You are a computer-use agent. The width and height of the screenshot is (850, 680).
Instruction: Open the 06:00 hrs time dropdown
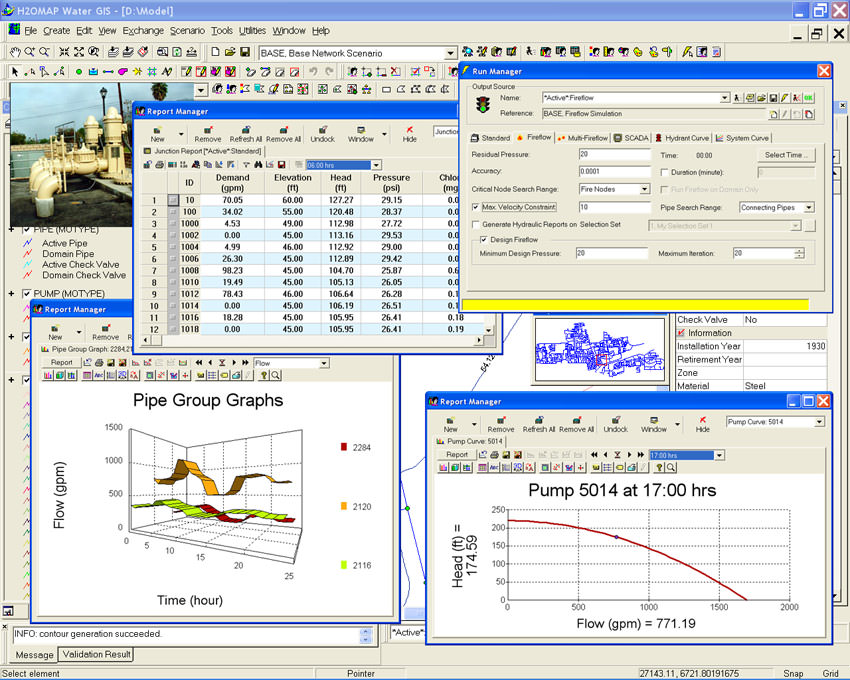click(x=376, y=165)
